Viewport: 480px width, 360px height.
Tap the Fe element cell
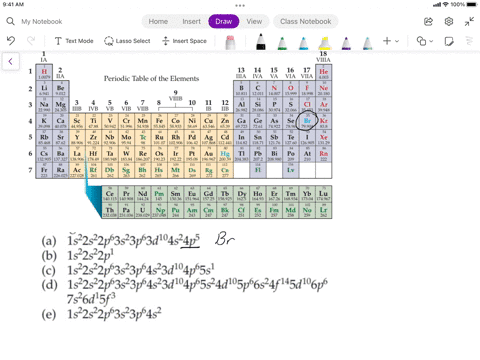159,121
